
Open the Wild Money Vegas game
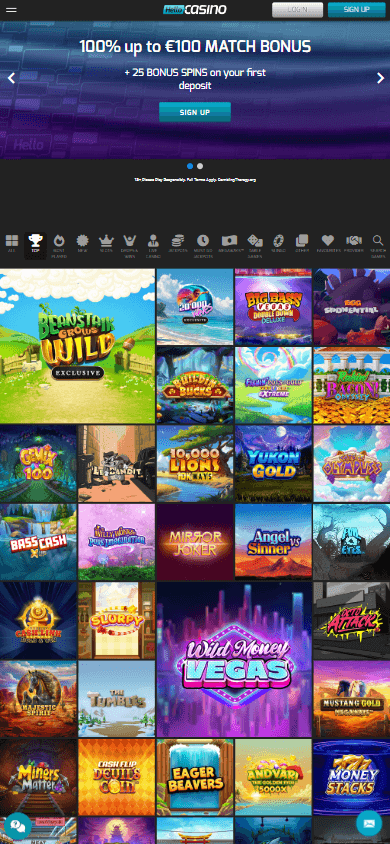point(234,659)
